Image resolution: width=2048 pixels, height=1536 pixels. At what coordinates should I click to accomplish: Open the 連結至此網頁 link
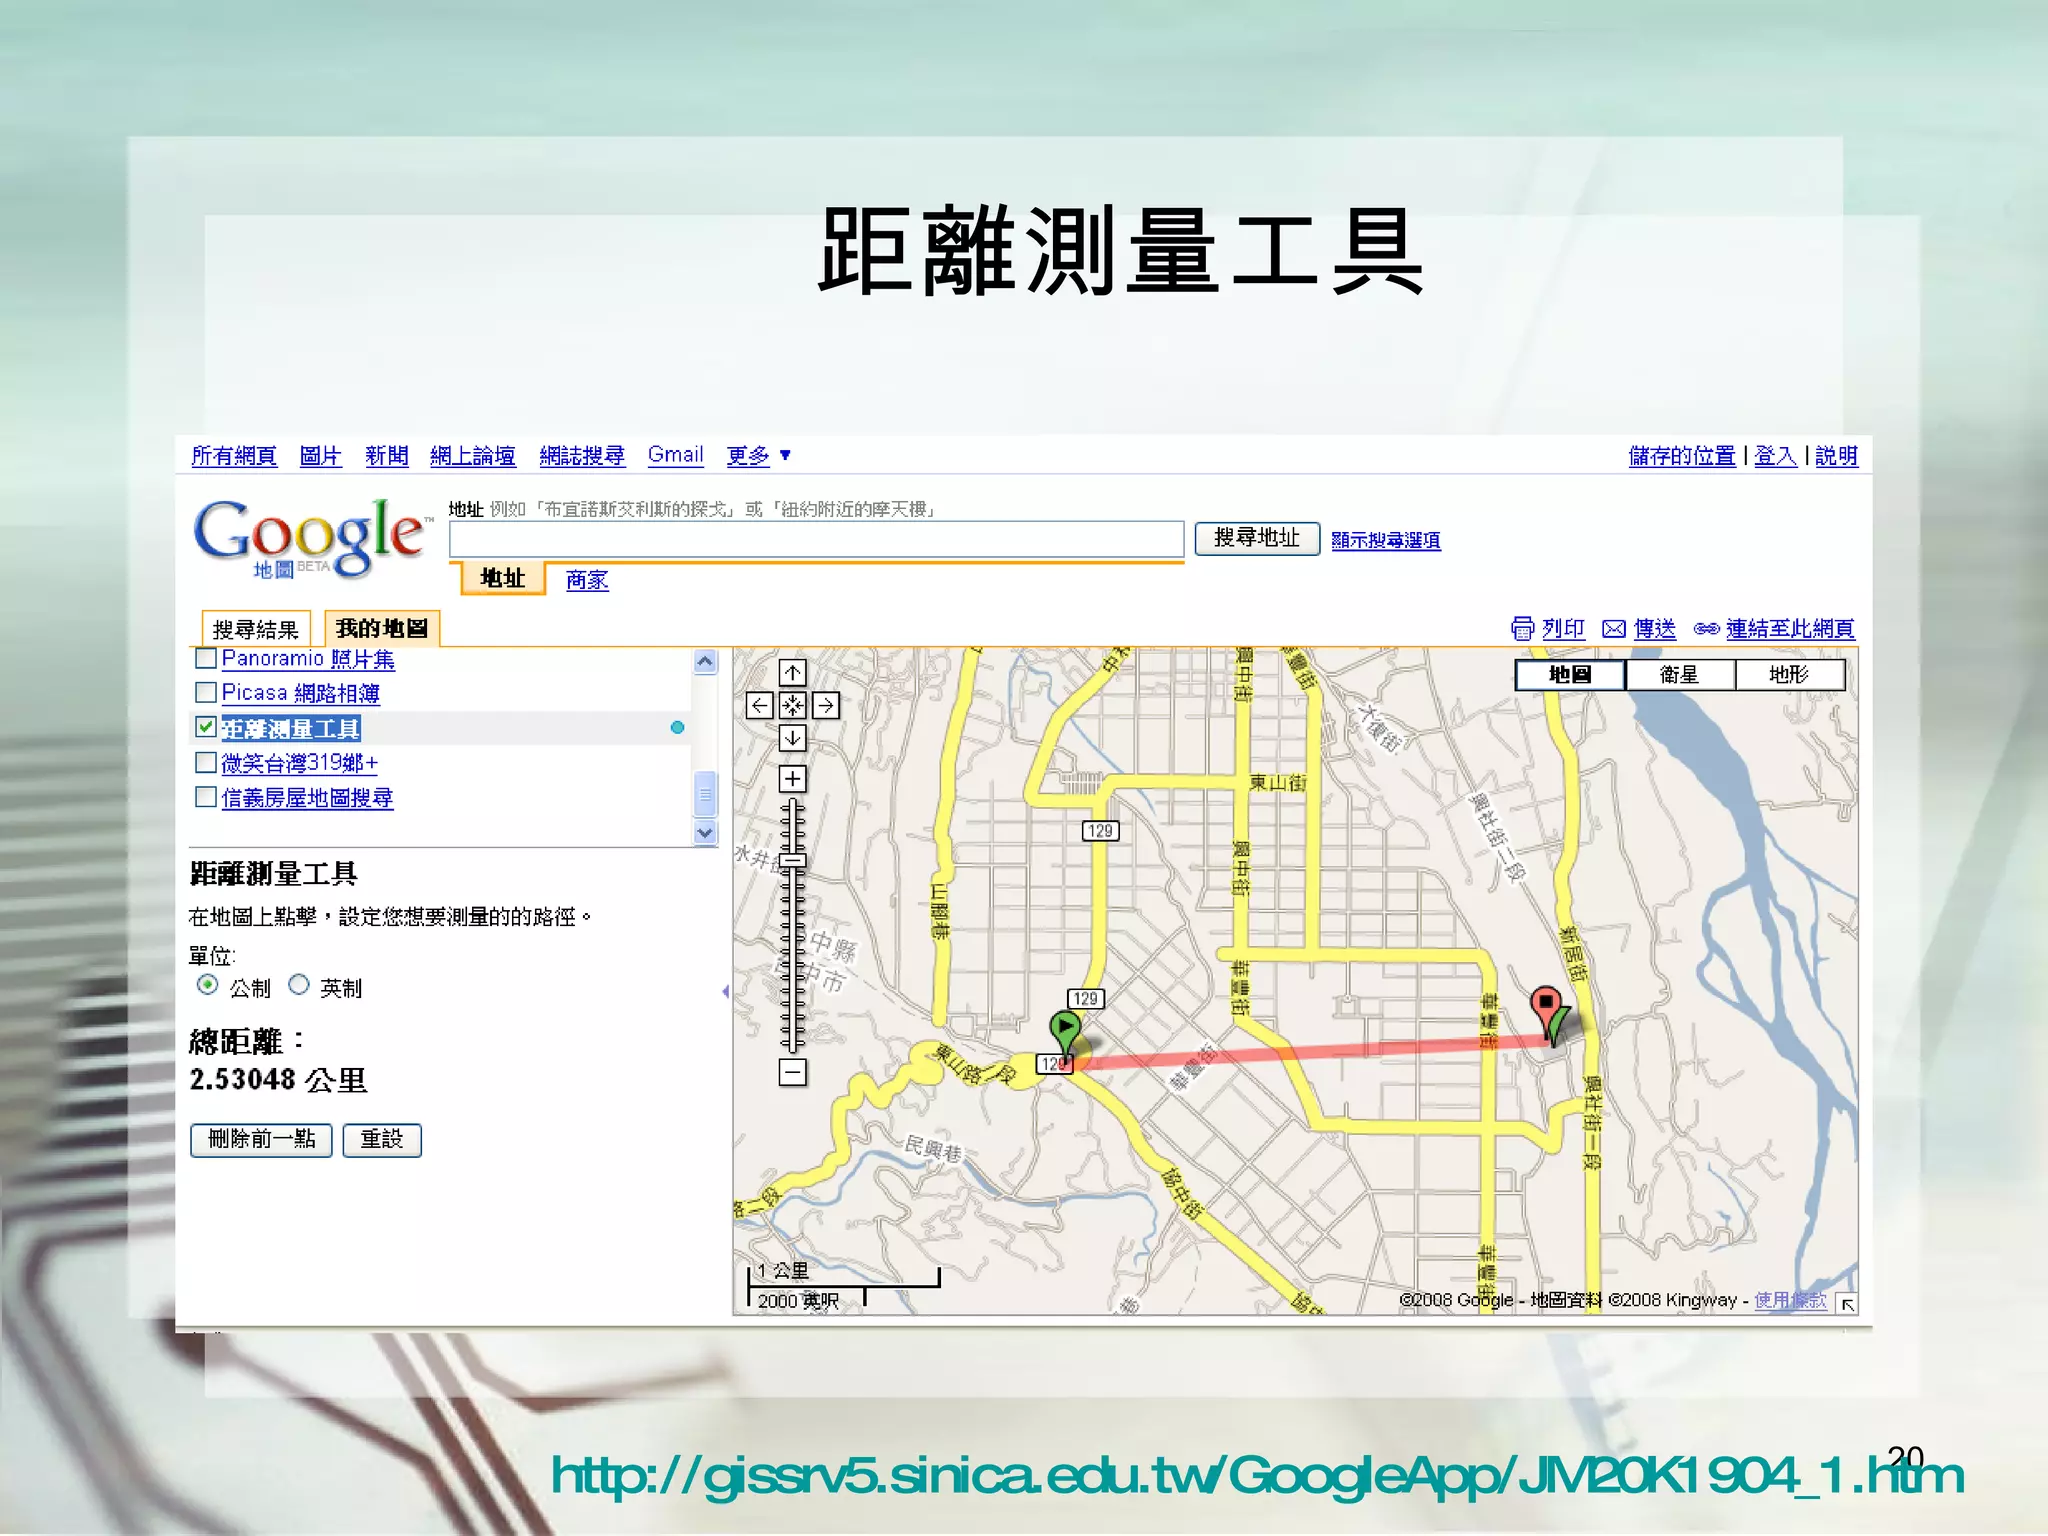point(1790,629)
